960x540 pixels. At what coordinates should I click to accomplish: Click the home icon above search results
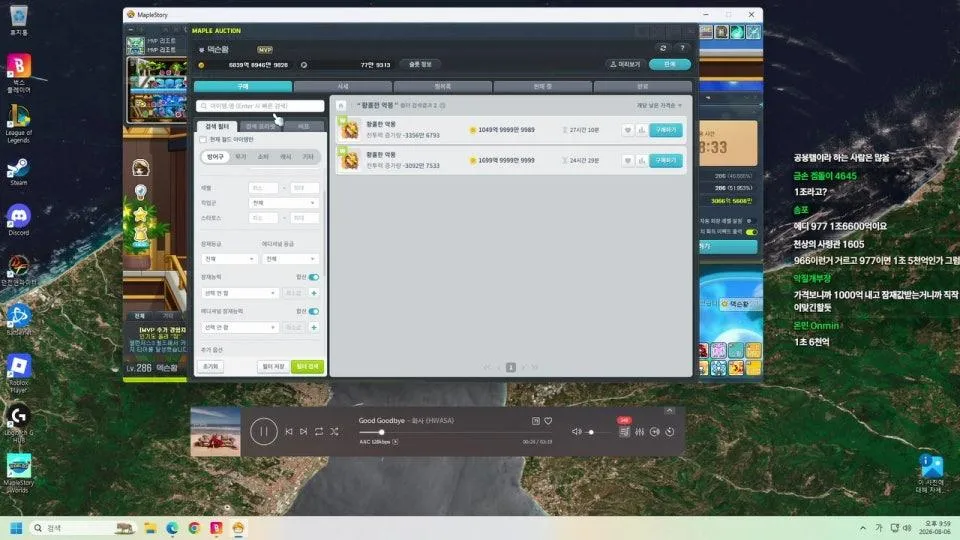pyautogui.click(x=342, y=105)
